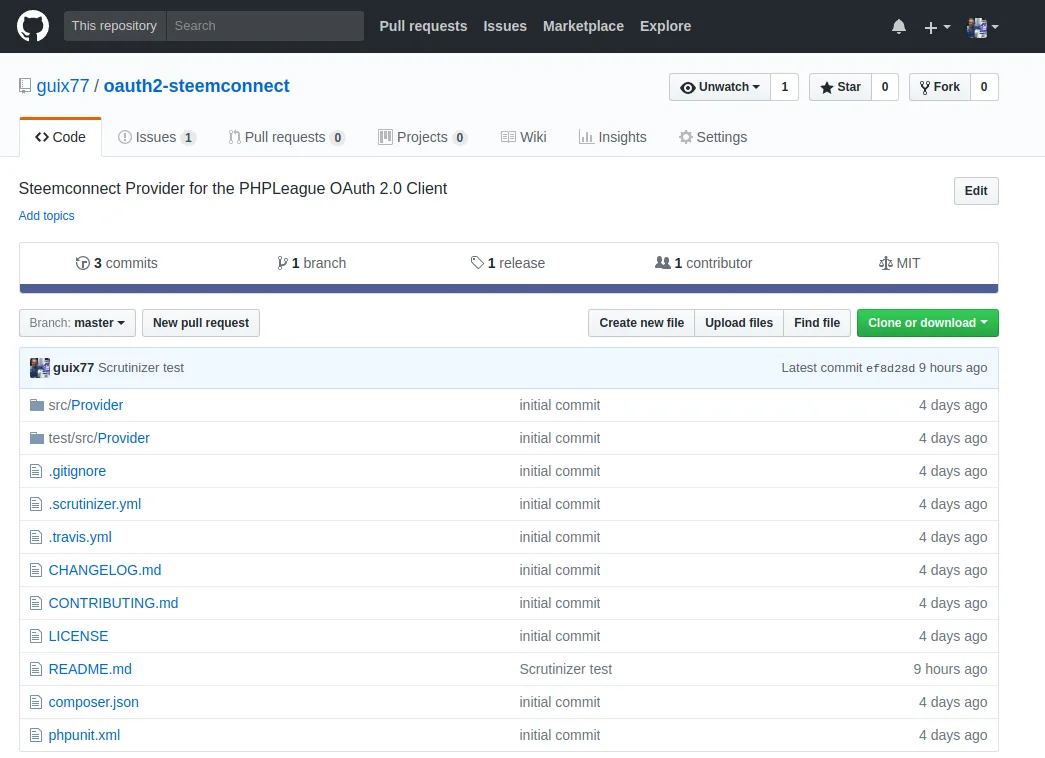1045x758 pixels.
Task: Click the oauth2-steemconnect repository link
Action: [197, 86]
